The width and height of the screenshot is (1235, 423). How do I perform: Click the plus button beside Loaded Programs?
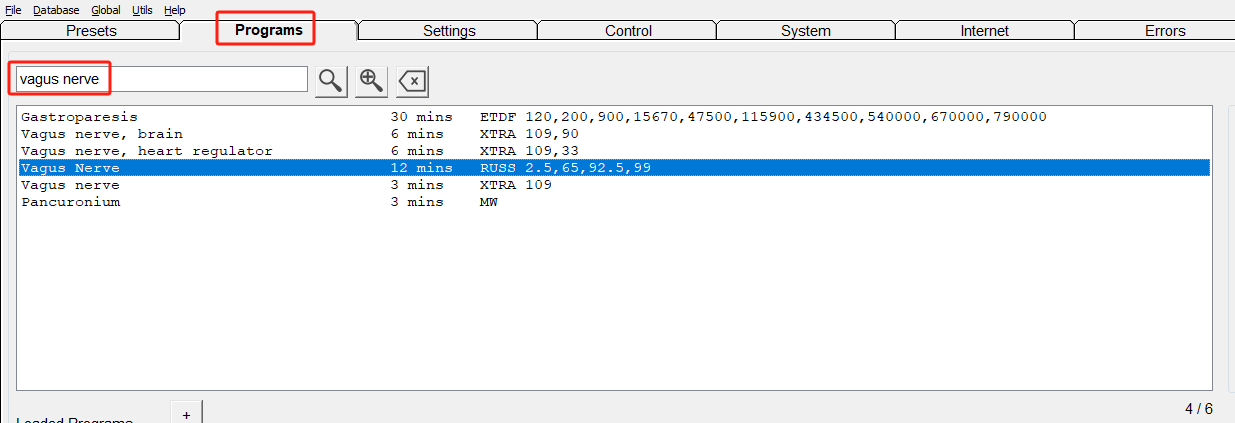tap(186, 413)
